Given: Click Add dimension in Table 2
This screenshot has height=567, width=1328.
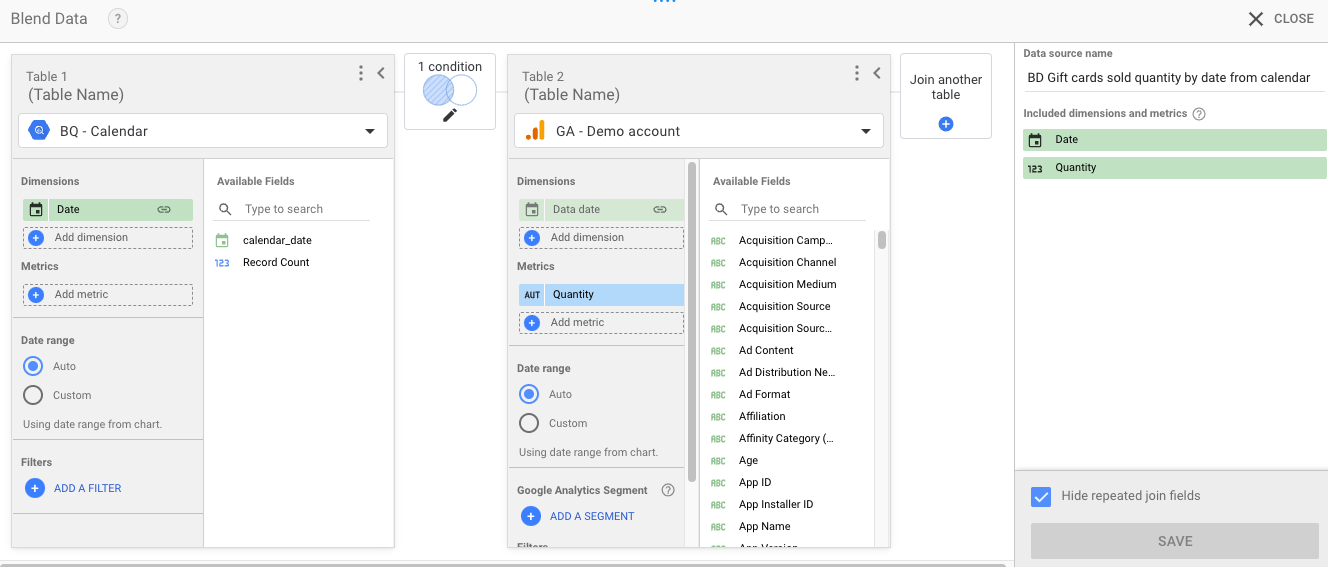Looking at the screenshot, I should tap(601, 238).
